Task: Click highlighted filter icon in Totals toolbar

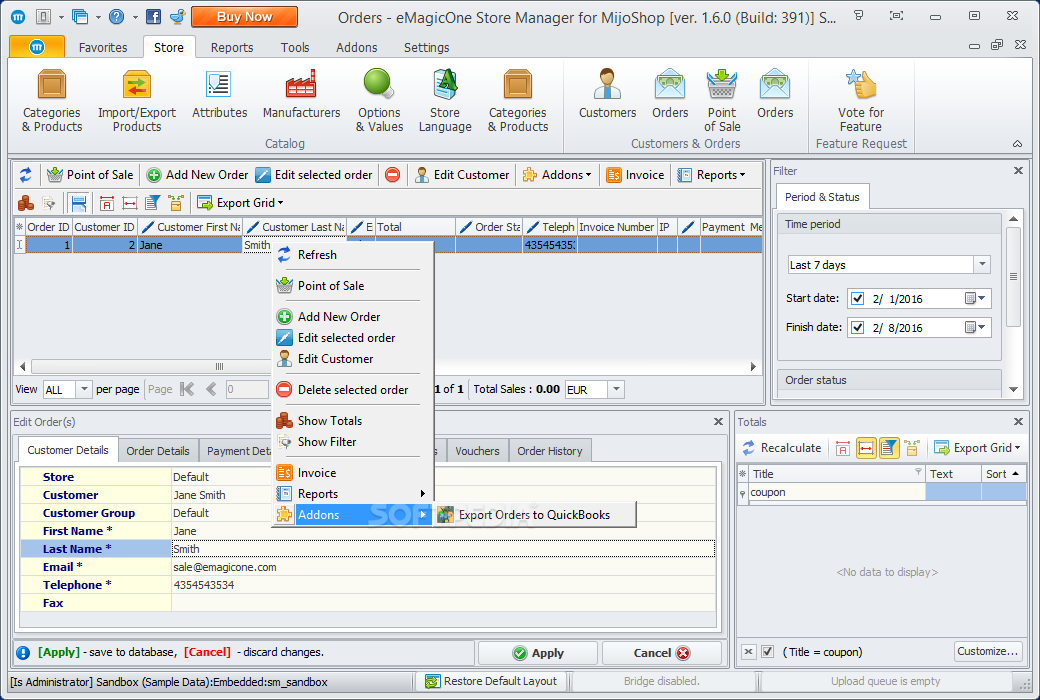Action: coord(889,449)
